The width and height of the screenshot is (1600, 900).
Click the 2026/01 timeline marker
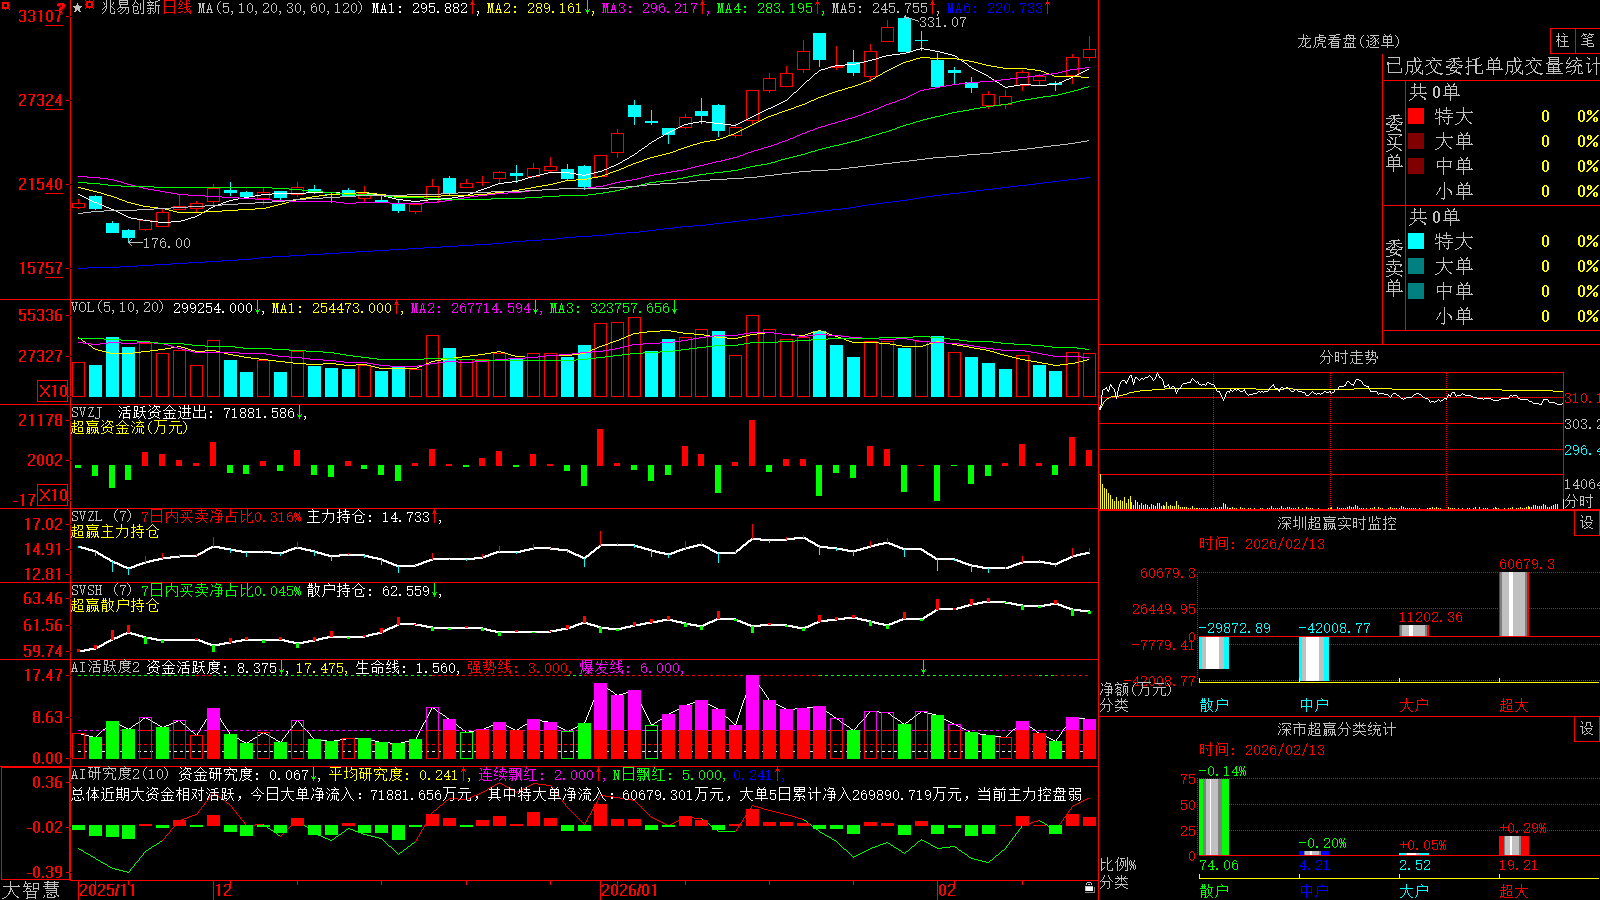[x=630, y=890]
